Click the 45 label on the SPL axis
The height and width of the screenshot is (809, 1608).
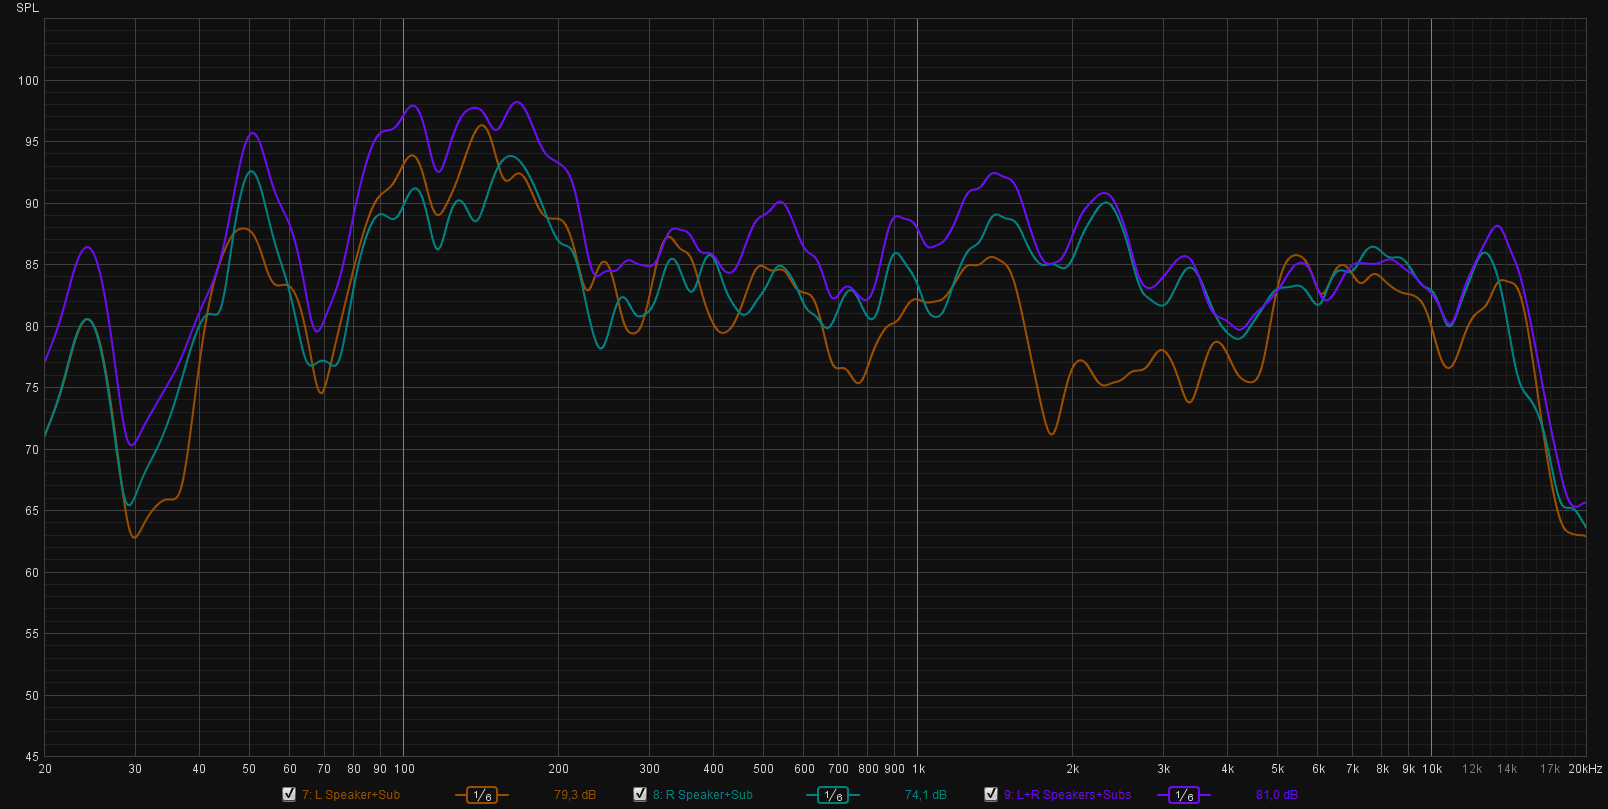tap(32, 757)
